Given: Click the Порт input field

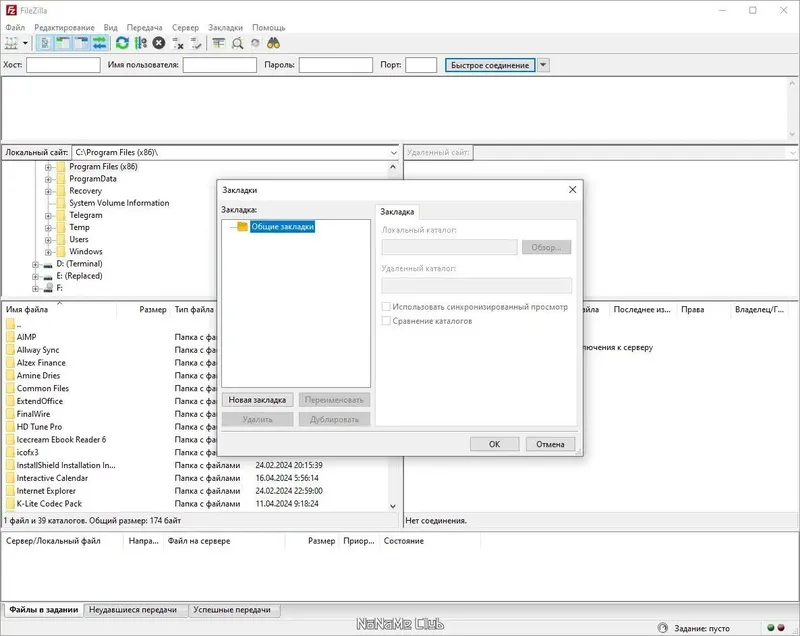Looking at the screenshot, I should tap(421, 65).
